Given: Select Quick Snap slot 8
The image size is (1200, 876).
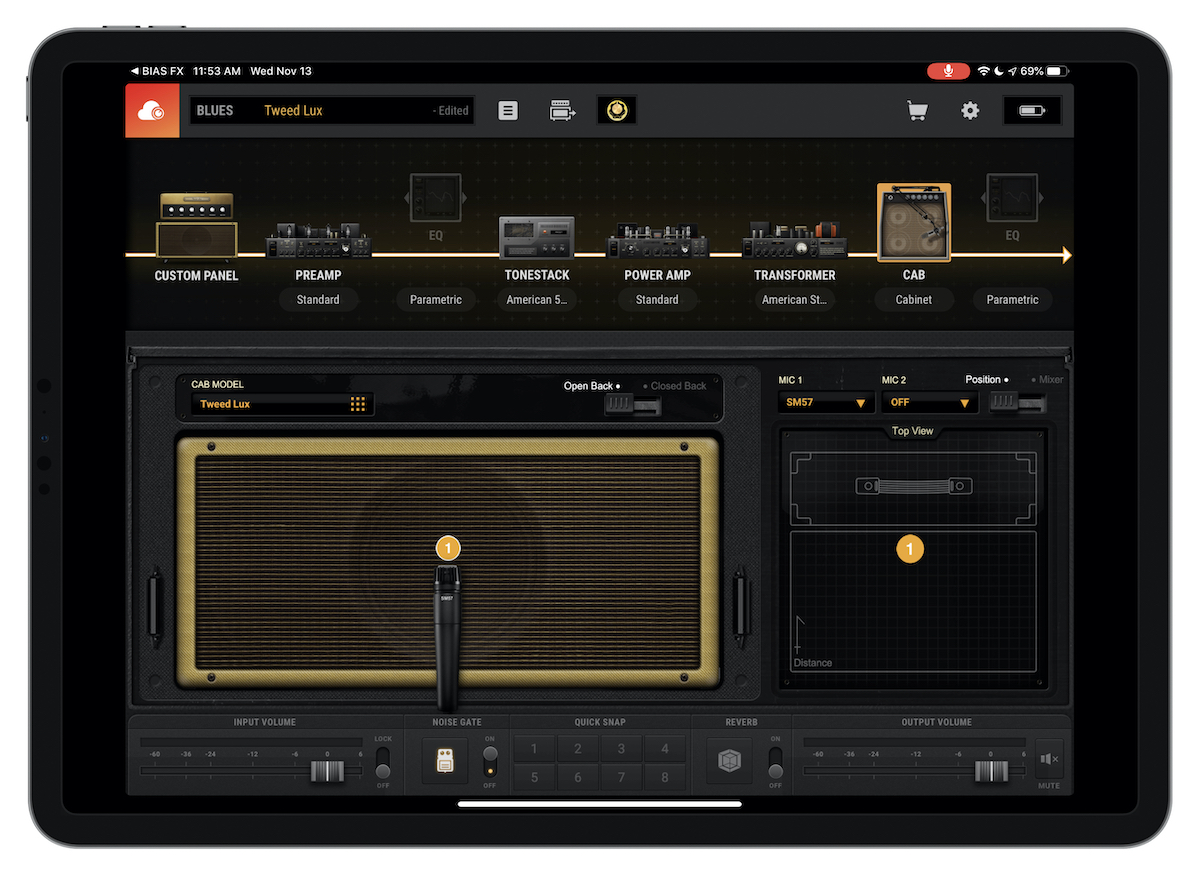Looking at the screenshot, I should point(665,777).
